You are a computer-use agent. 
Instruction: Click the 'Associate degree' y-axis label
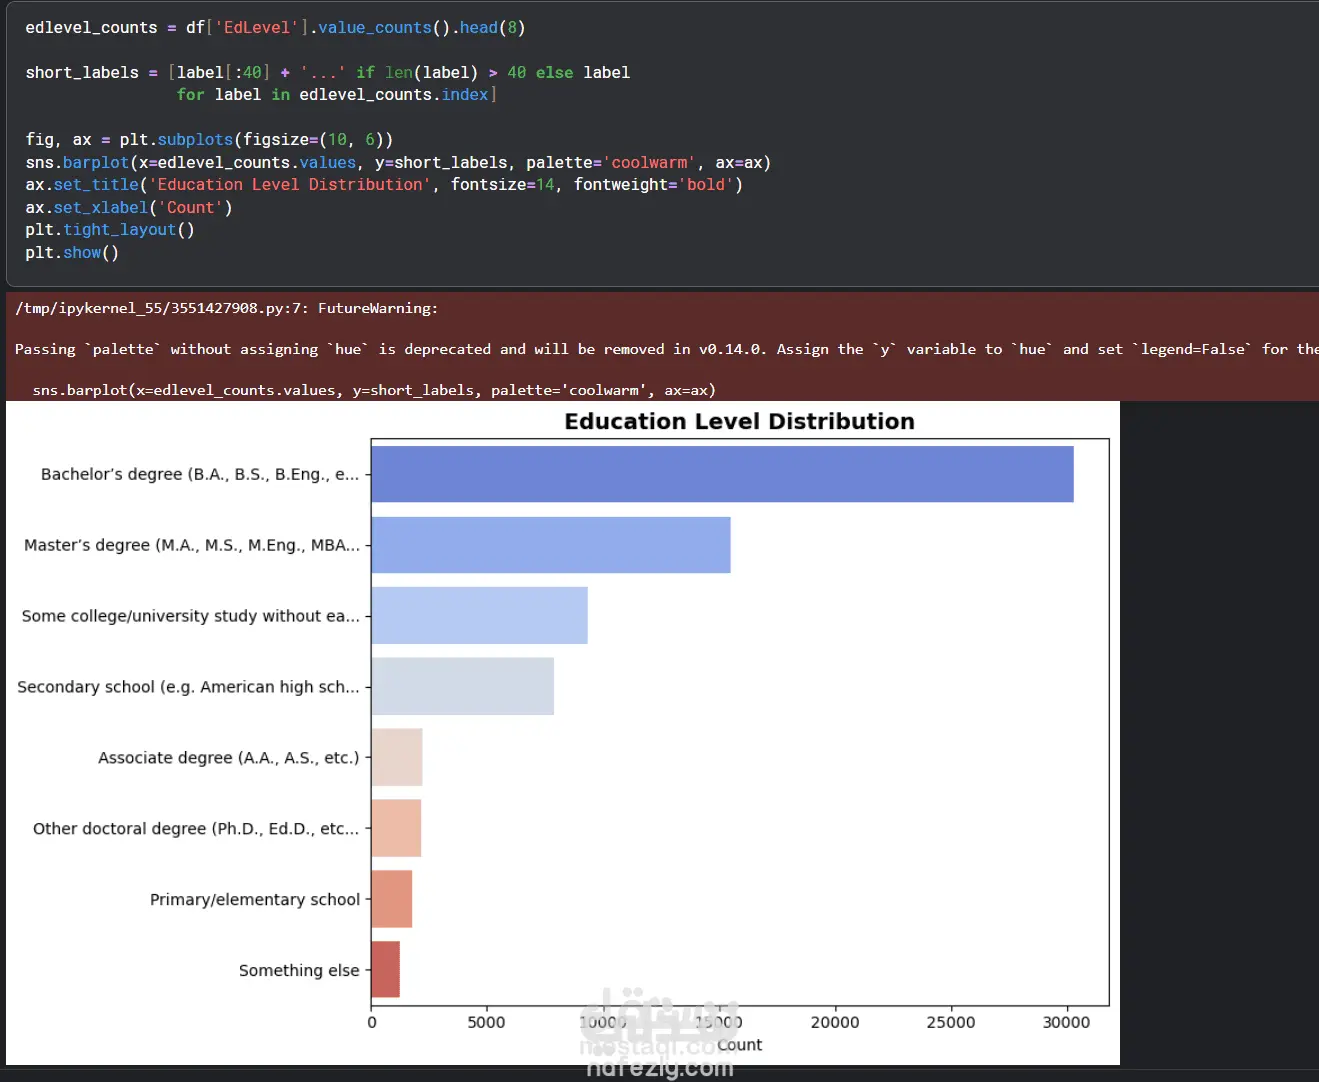point(229,758)
